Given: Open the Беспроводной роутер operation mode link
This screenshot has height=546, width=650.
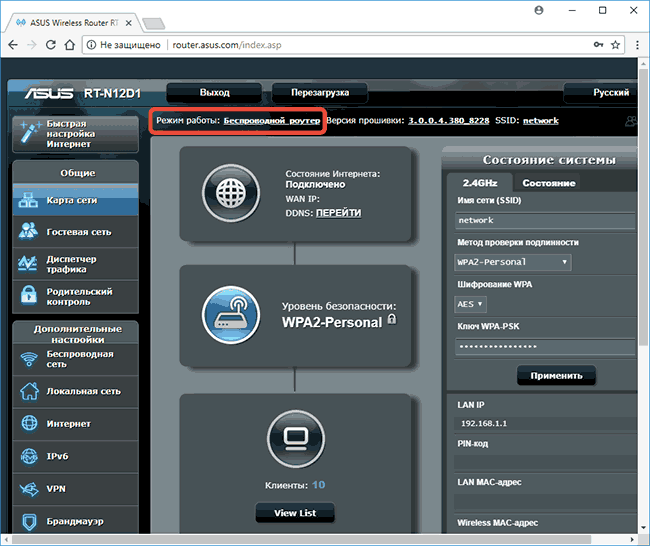Looking at the screenshot, I should [x=272, y=121].
